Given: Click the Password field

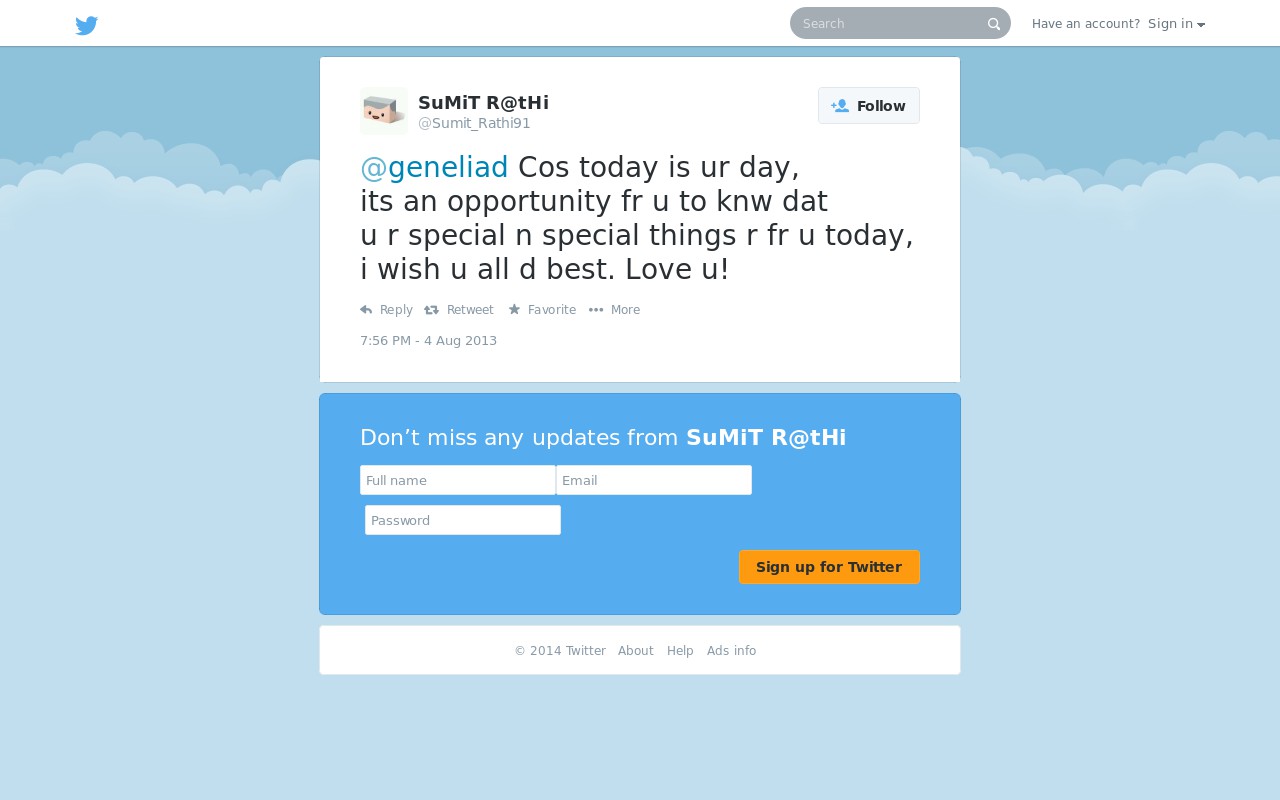Looking at the screenshot, I should coord(463,520).
